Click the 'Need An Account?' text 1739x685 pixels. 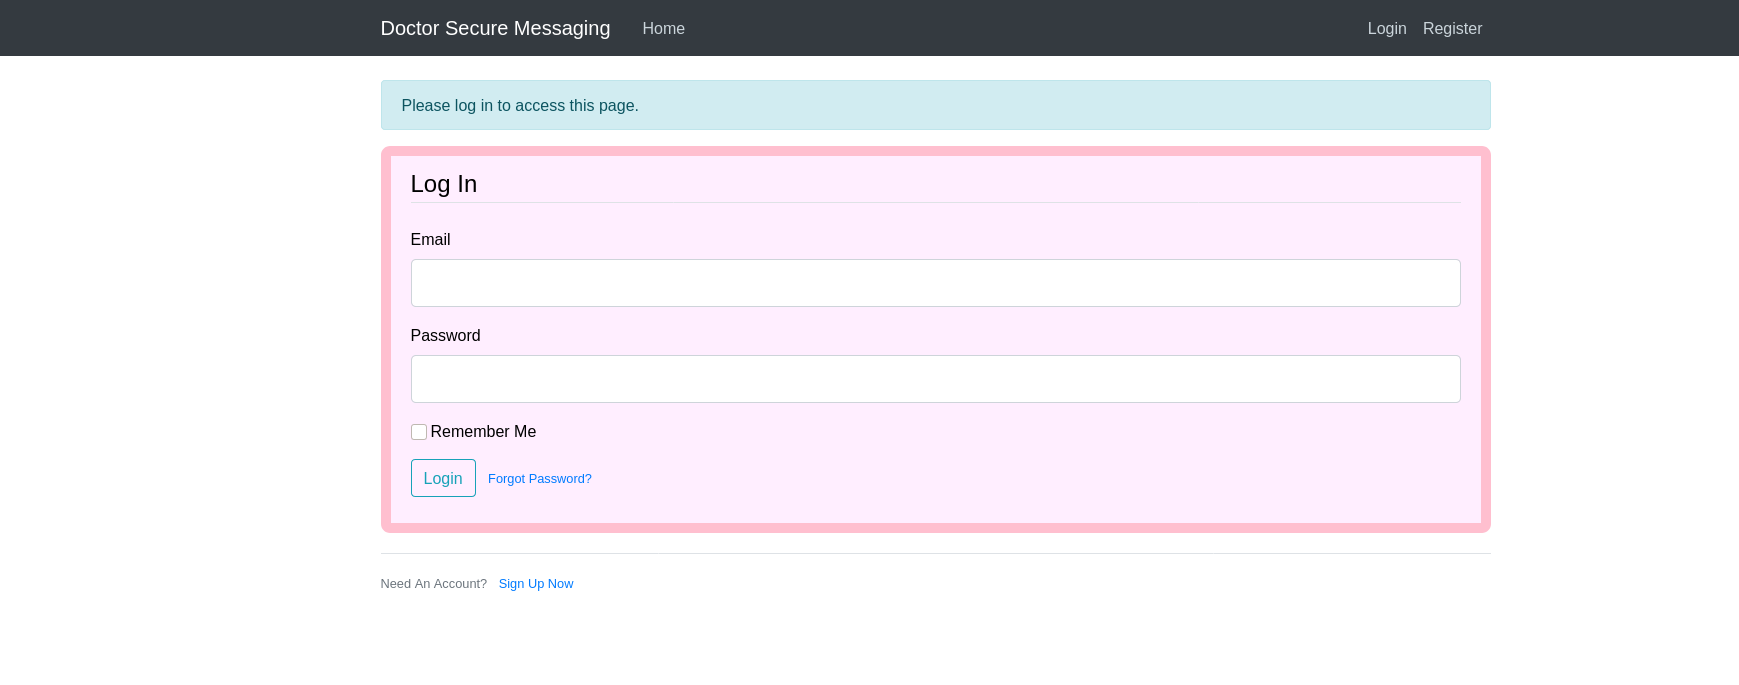point(433,584)
